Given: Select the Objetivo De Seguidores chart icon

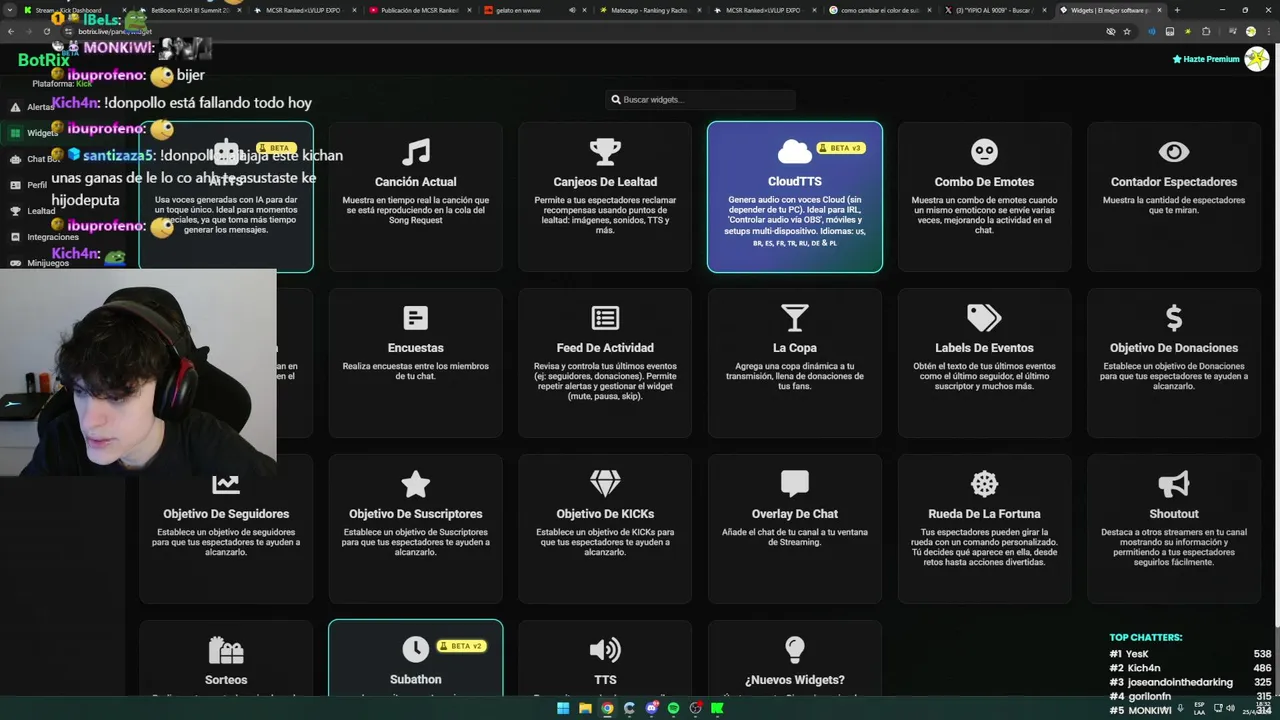Looking at the screenshot, I should 226,484.
